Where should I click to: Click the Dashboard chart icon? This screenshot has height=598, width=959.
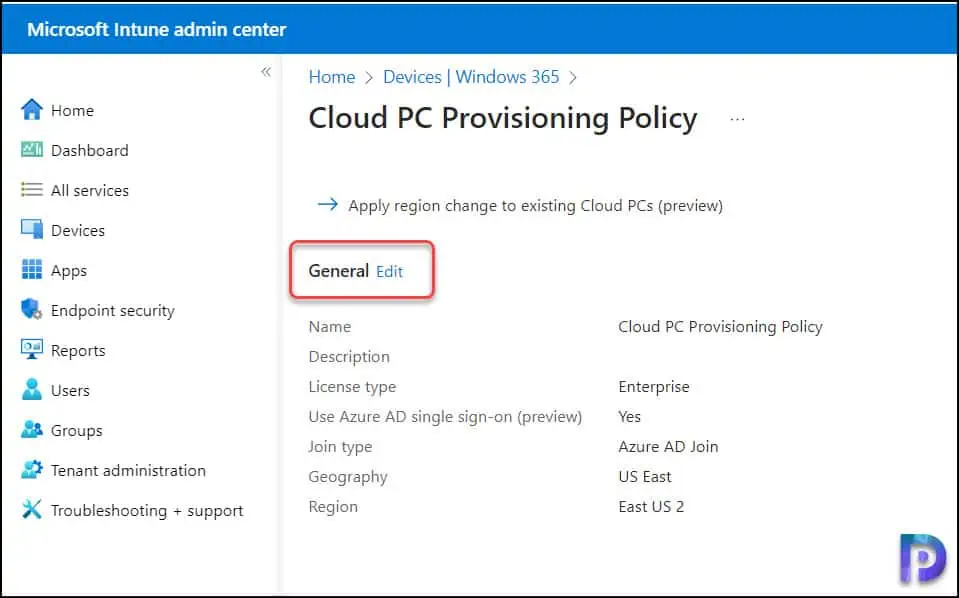pos(32,150)
